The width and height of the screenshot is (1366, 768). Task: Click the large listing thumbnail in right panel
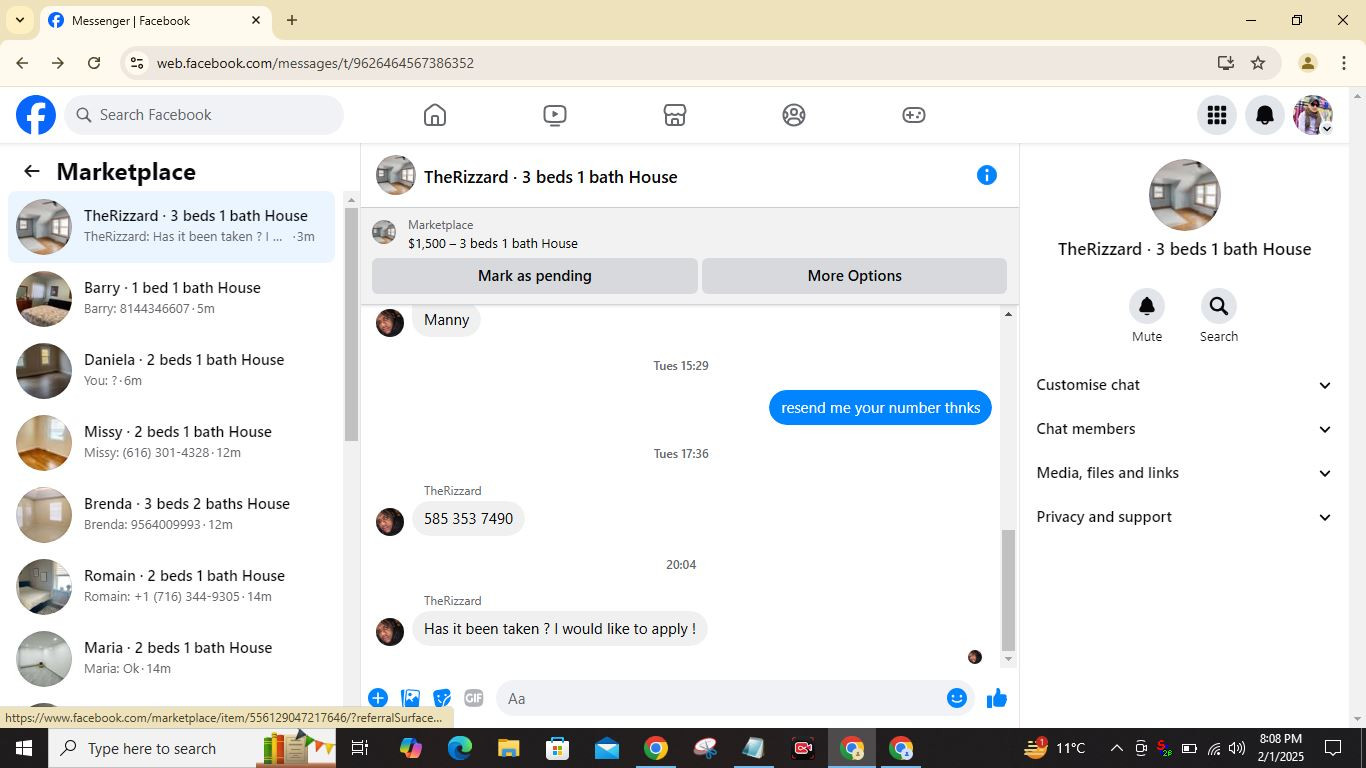click(1185, 195)
